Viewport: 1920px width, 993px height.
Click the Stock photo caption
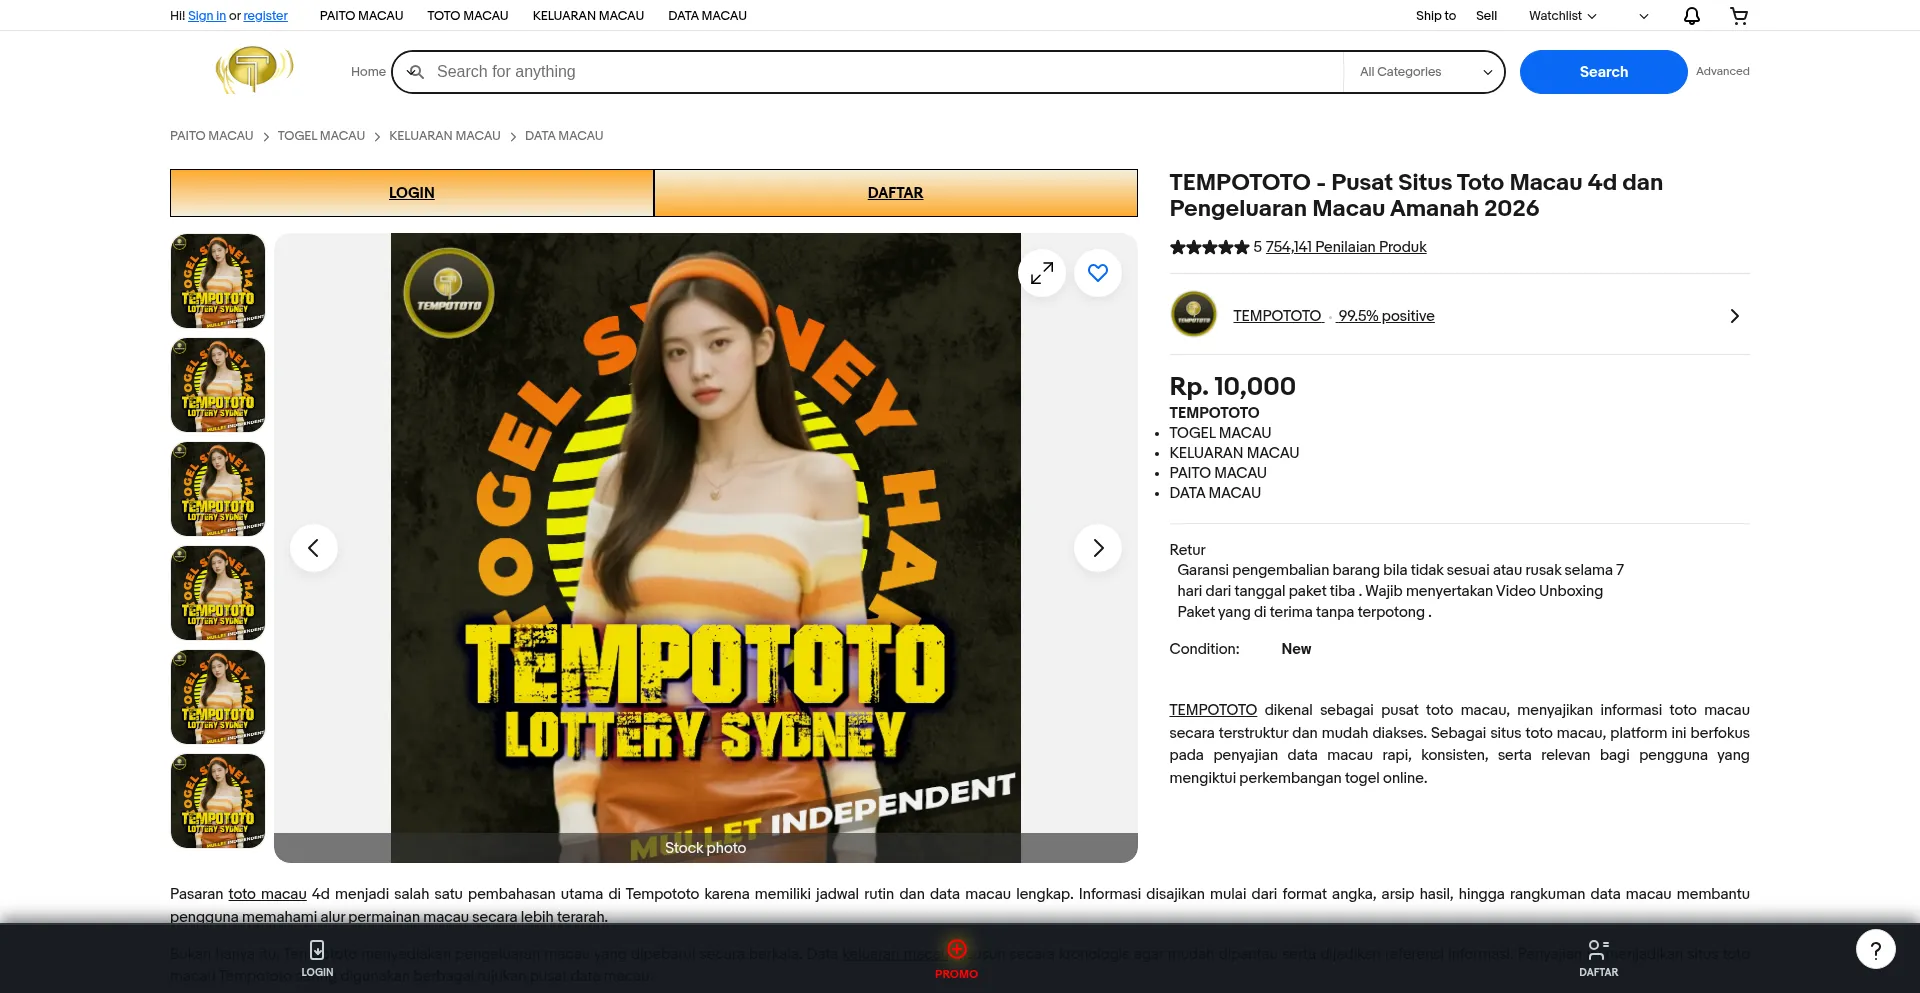click(706, 848)
